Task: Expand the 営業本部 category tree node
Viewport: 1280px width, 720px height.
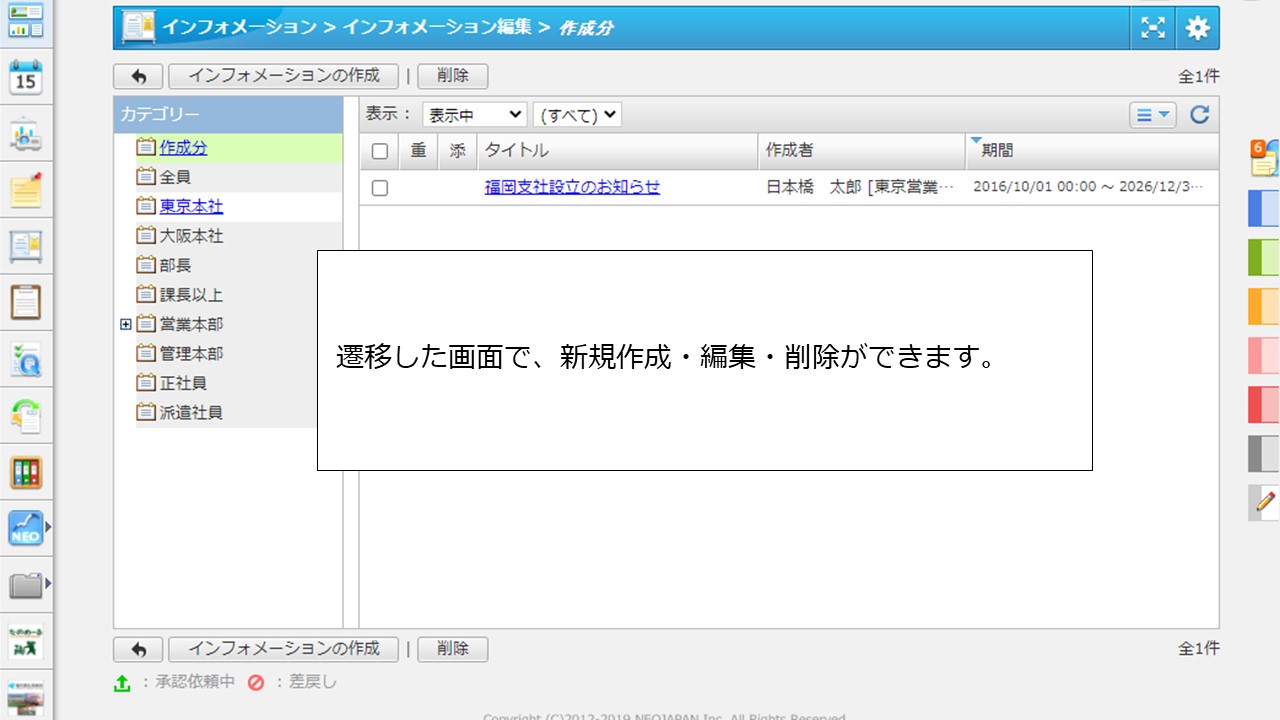Action: tap(125, 324)
